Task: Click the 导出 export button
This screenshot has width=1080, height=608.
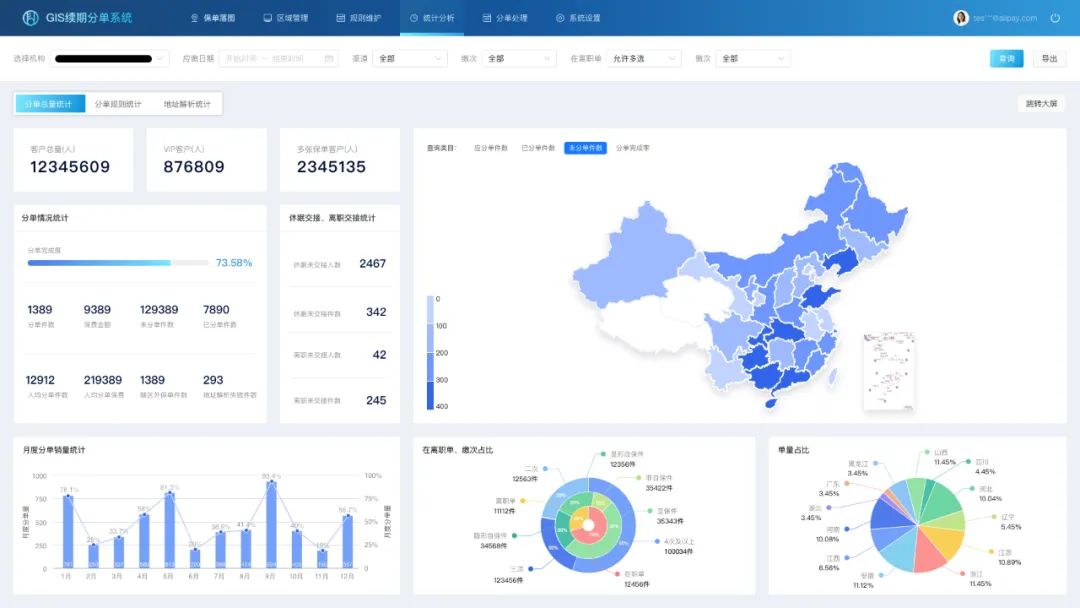Action: (x=1049, y=59)
